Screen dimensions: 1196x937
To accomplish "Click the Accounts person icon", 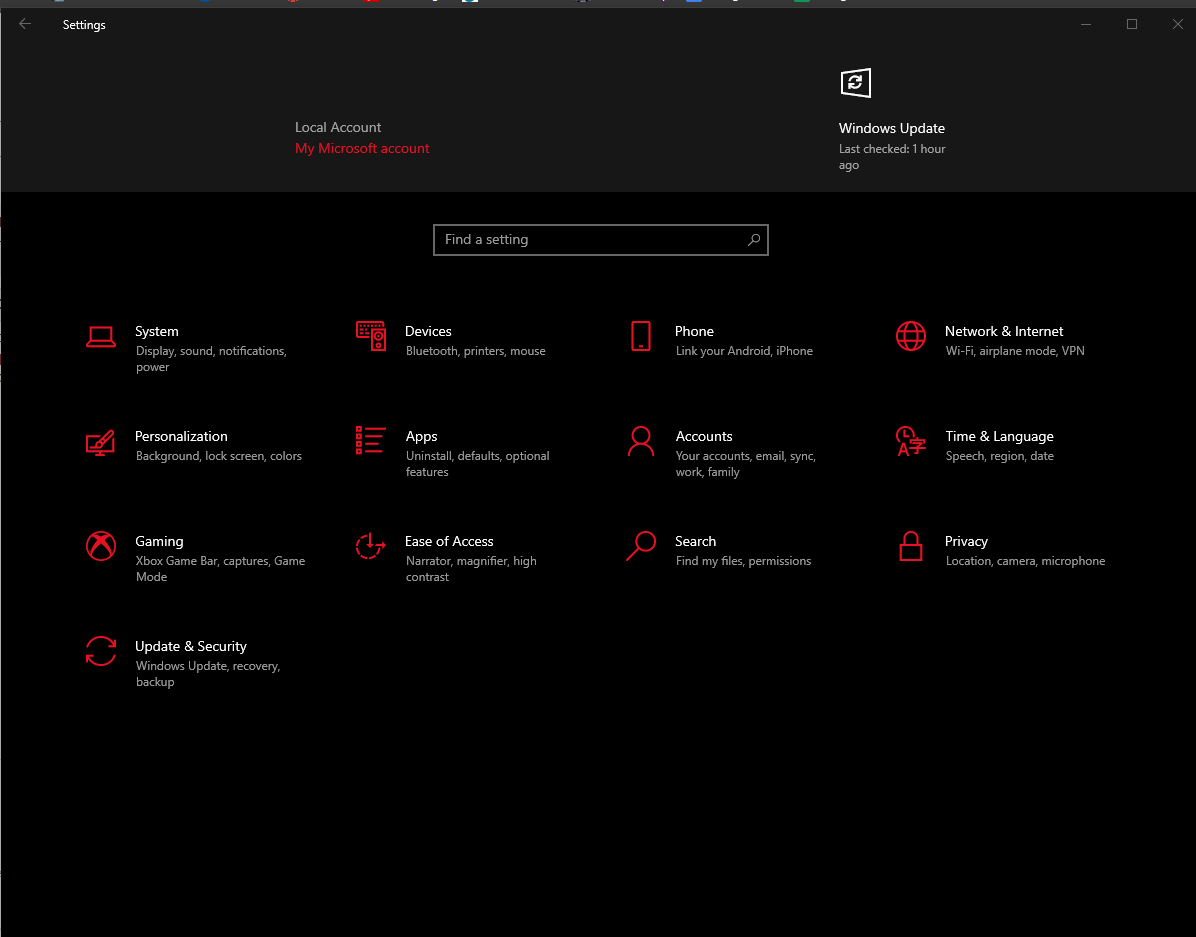I will pyautogui.click(x=641, y=441).
